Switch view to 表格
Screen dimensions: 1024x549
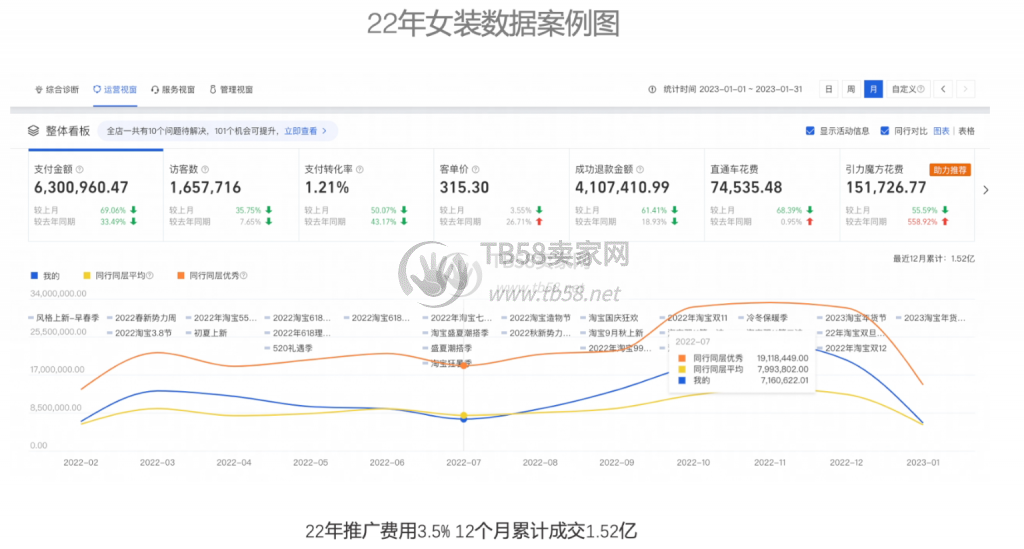[x=967, y=131]
